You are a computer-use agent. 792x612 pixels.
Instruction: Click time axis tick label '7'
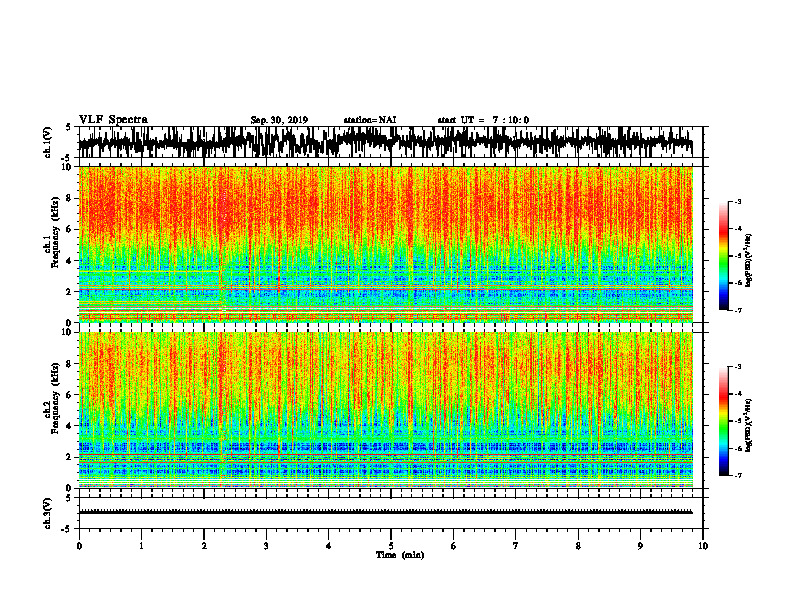pyautogui.click(x=516, y=546)
